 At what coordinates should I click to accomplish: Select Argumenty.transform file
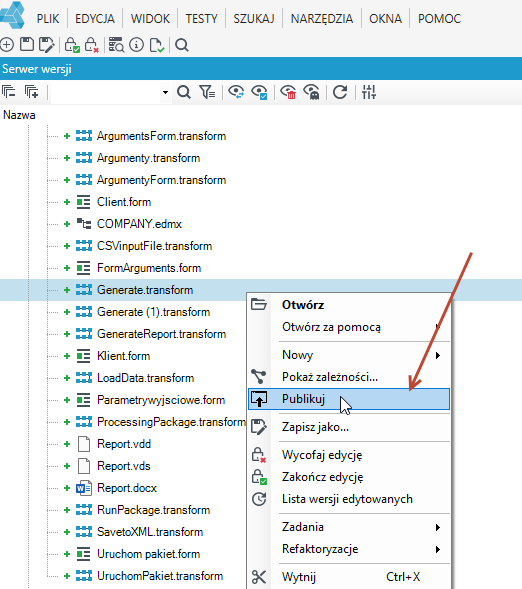click(148, 158)
